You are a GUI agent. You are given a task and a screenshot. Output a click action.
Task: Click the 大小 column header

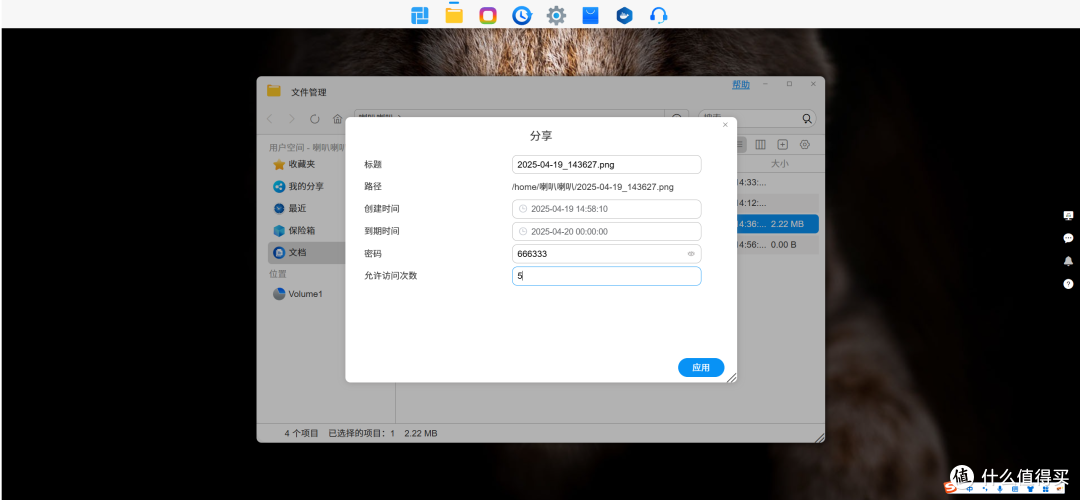(780, 164)
